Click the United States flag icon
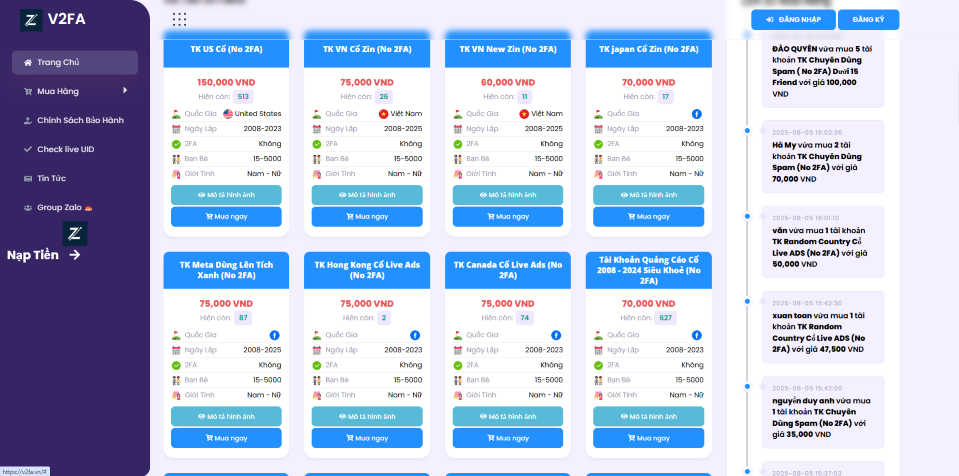This screenshot has width=959, height=476. (x=228, y=114)
